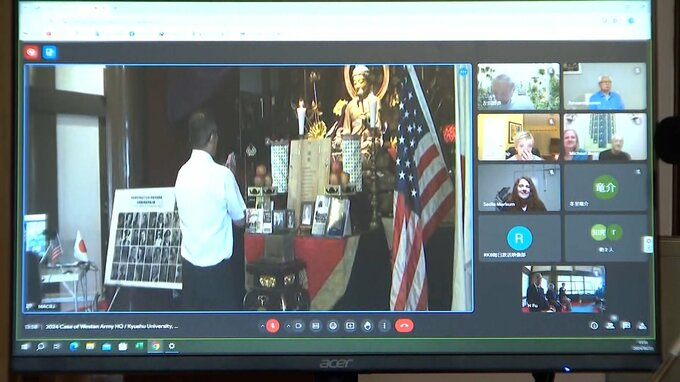
Task: Open the activities icon in Meet
Action: click(642, 326)
